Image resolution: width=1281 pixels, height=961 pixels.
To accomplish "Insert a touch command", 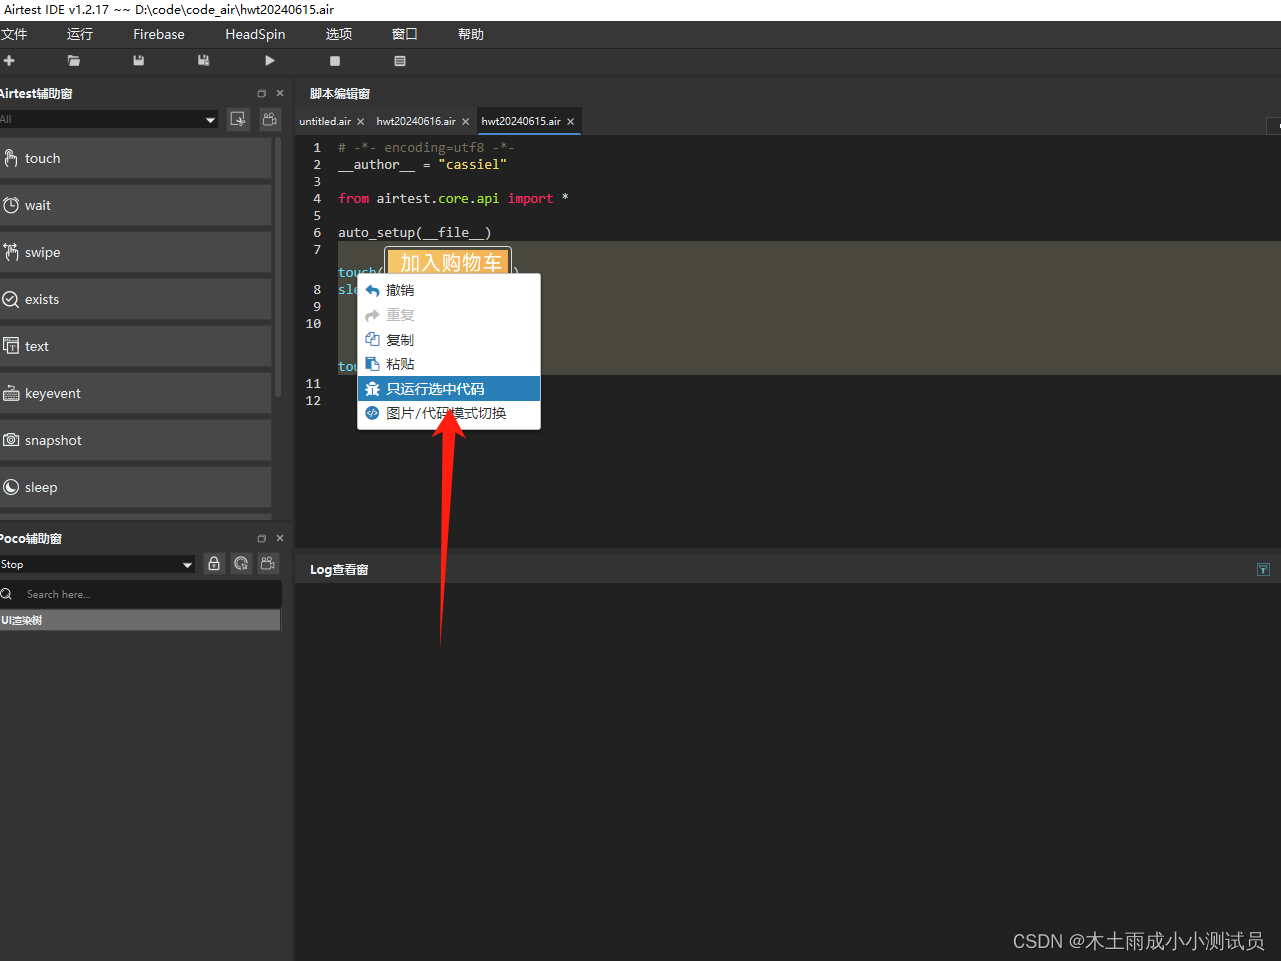I will click(x=136, y=158).
